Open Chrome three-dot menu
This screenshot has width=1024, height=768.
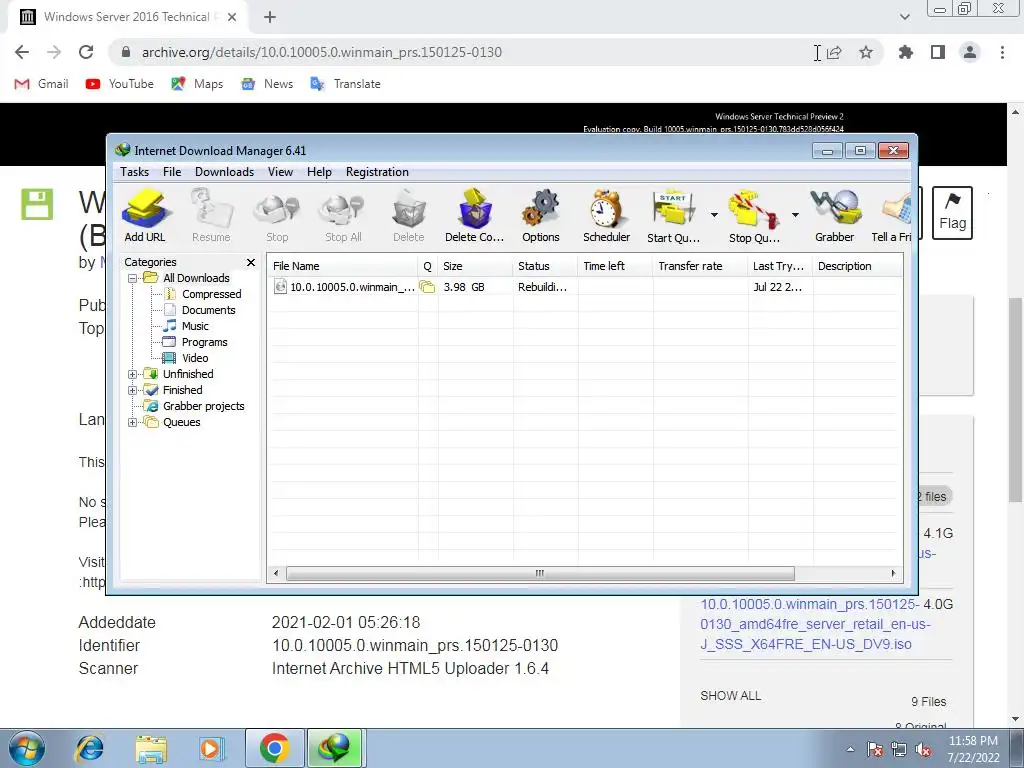[x=1002, y=52]
